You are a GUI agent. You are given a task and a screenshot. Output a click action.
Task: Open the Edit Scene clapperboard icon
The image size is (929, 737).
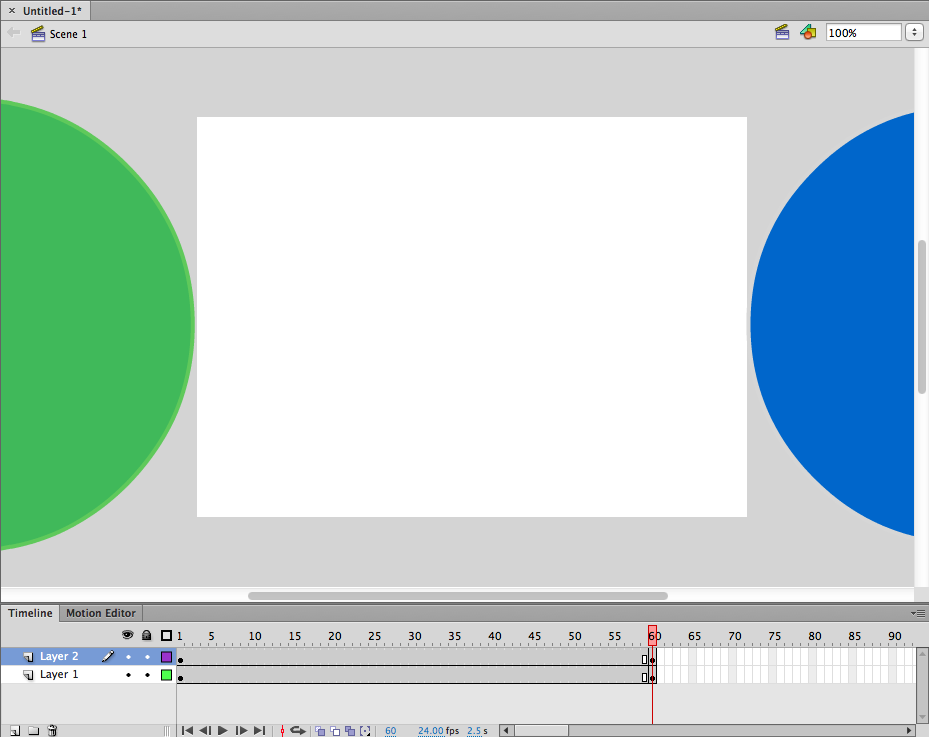(x=782, y=33)
